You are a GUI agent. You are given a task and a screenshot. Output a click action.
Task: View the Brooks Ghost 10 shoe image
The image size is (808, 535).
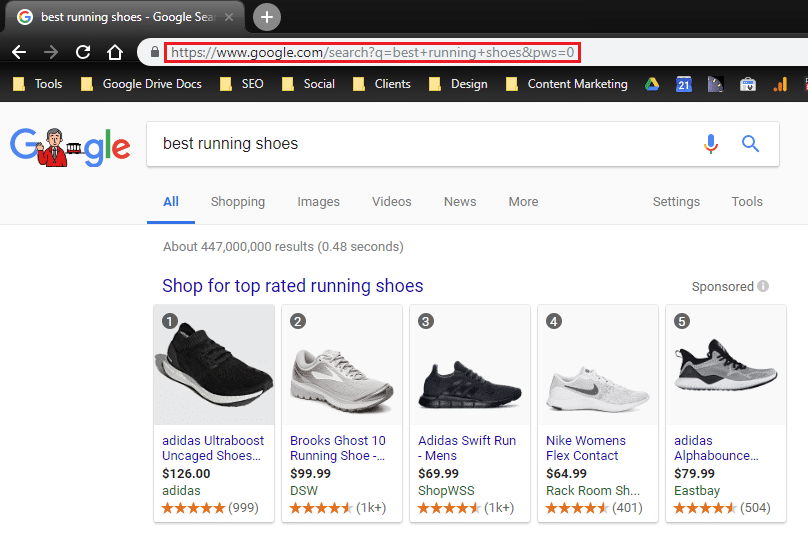click(x=342, y=364)
